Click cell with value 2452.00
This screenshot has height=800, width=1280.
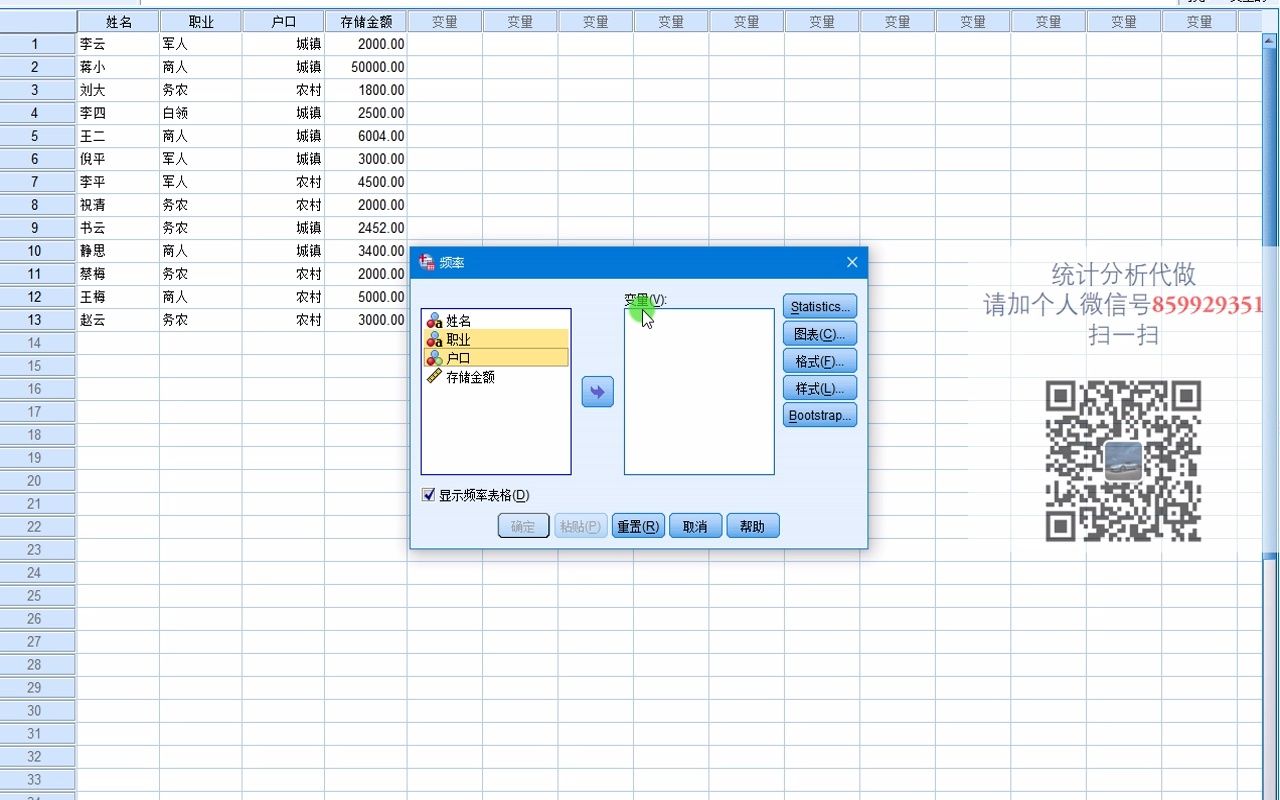click(366, 228)
